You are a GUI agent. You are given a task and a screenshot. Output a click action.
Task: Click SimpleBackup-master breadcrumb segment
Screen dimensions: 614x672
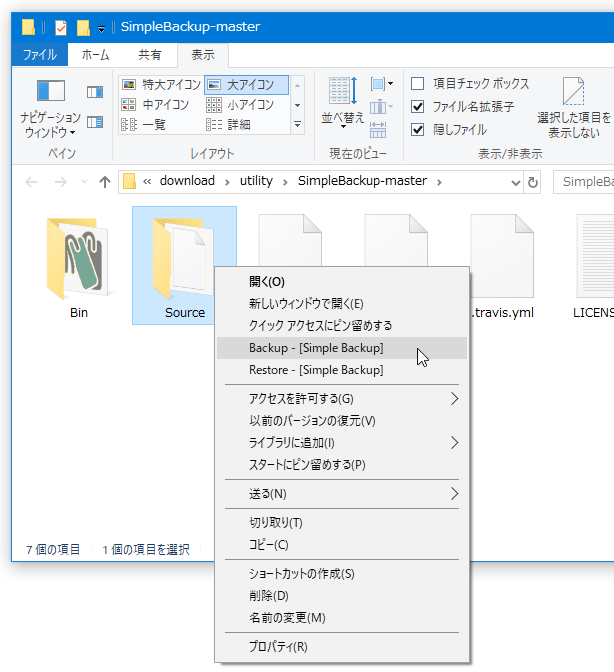362,181
